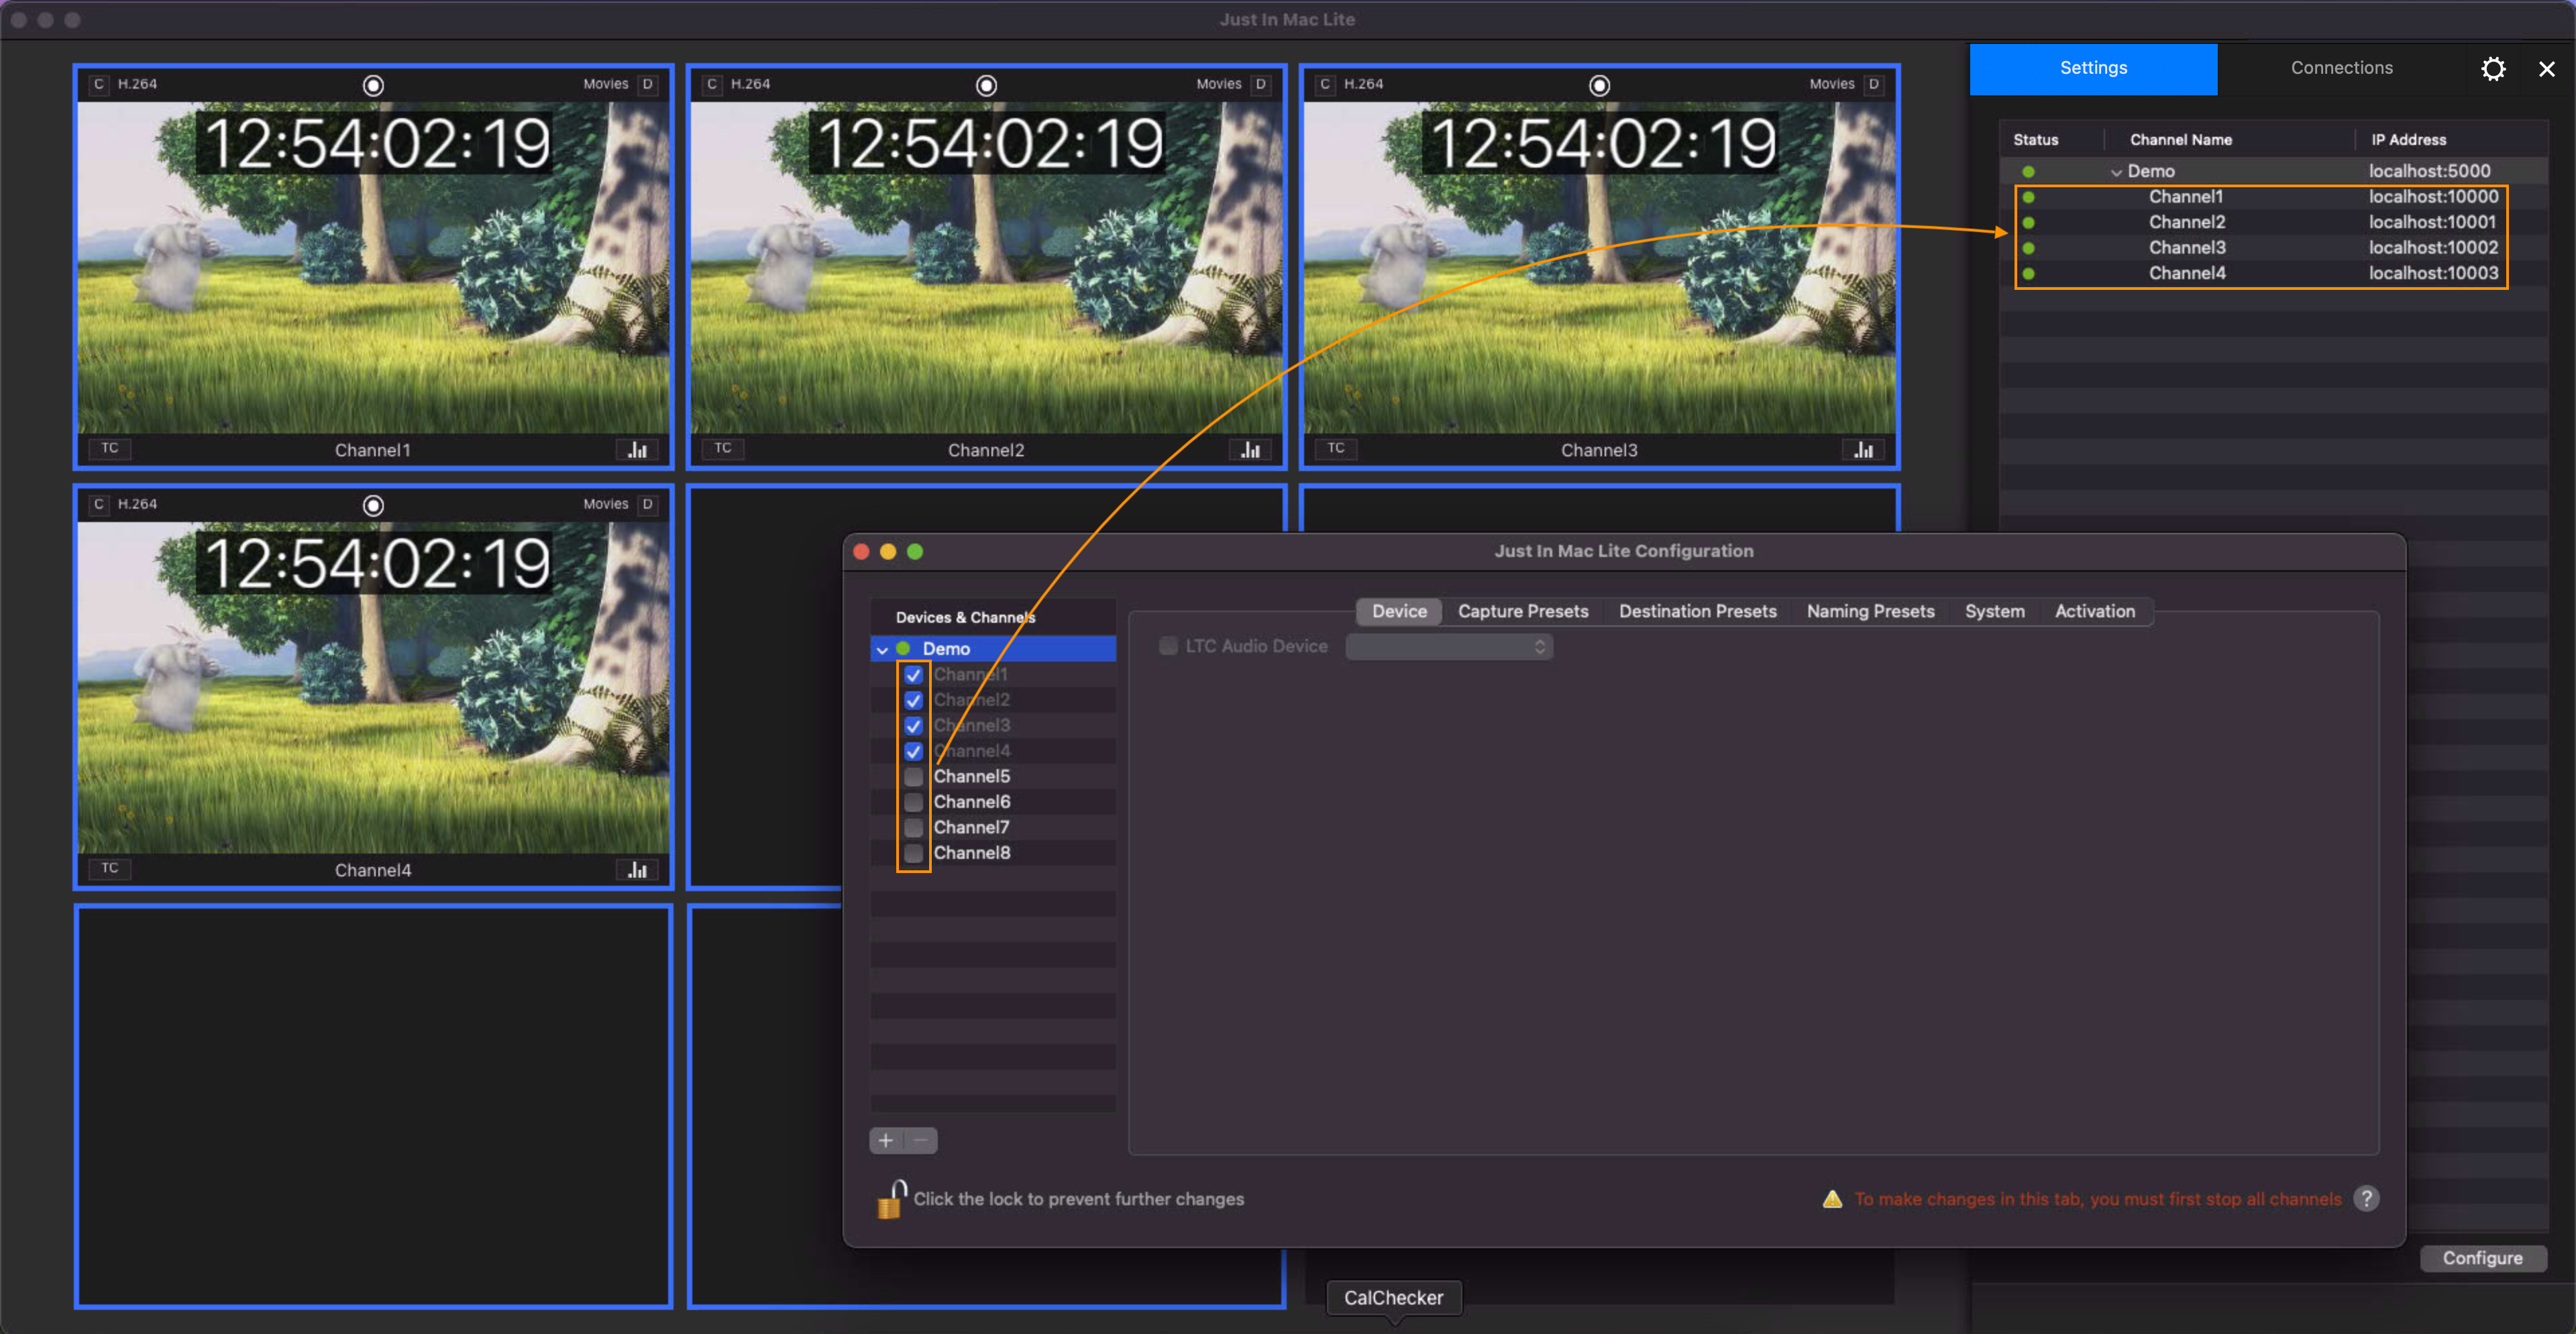Open the gear settings icon in main window
This screenshot has width=2576, height=1334.
point(2493,68)
